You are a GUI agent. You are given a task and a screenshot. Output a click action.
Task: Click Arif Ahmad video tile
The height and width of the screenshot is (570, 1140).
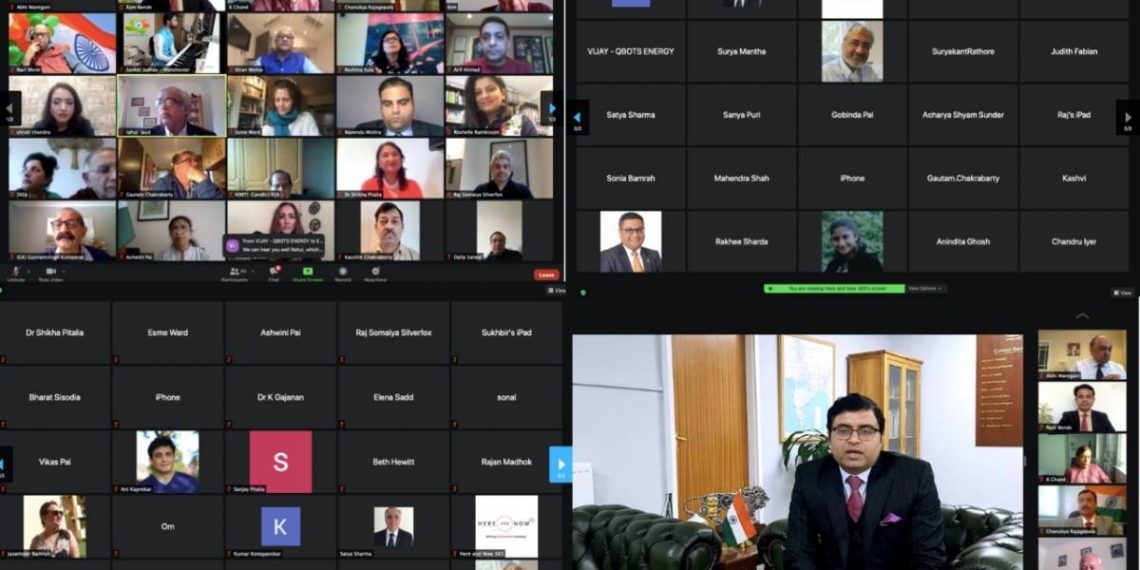(499, 44)
